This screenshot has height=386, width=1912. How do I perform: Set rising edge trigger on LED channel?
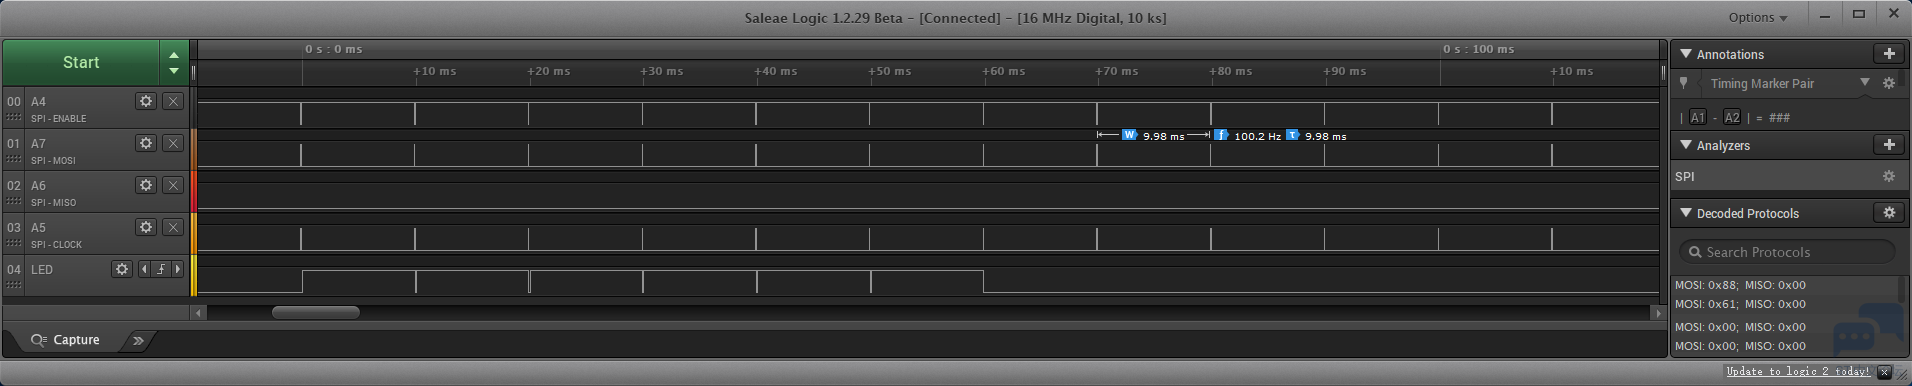(x=161, y=269)
